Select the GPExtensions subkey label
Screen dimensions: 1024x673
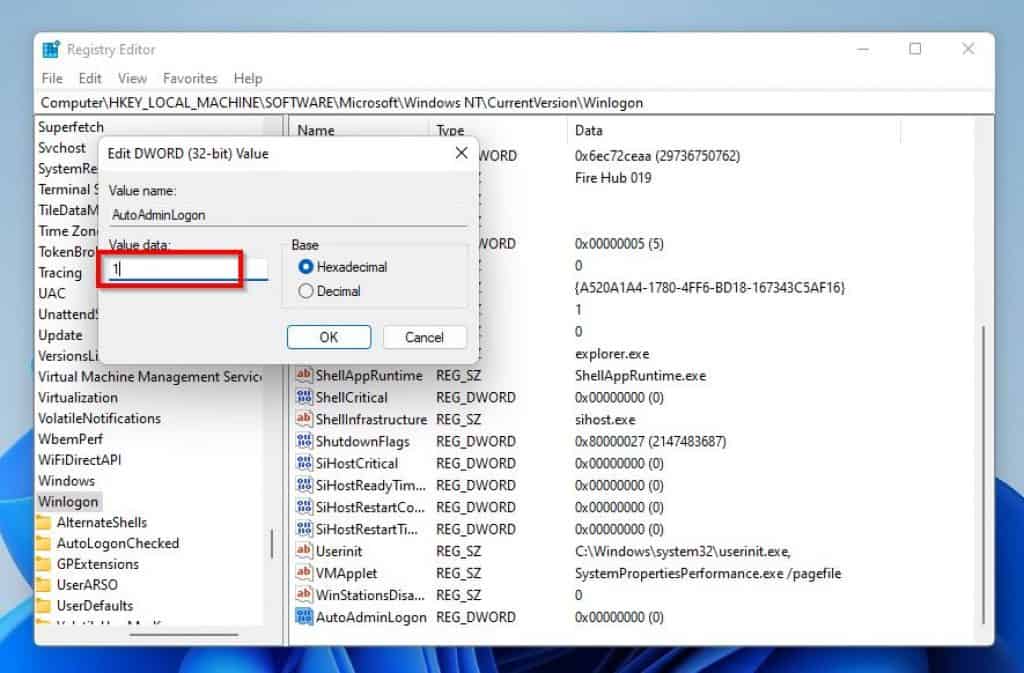tap(97, 564)
